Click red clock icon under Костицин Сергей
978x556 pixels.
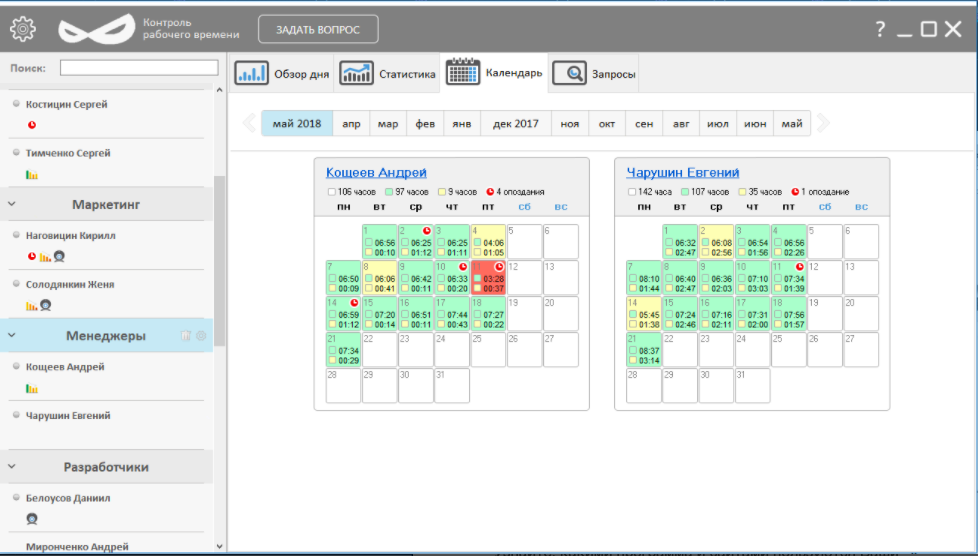[32, 125]
